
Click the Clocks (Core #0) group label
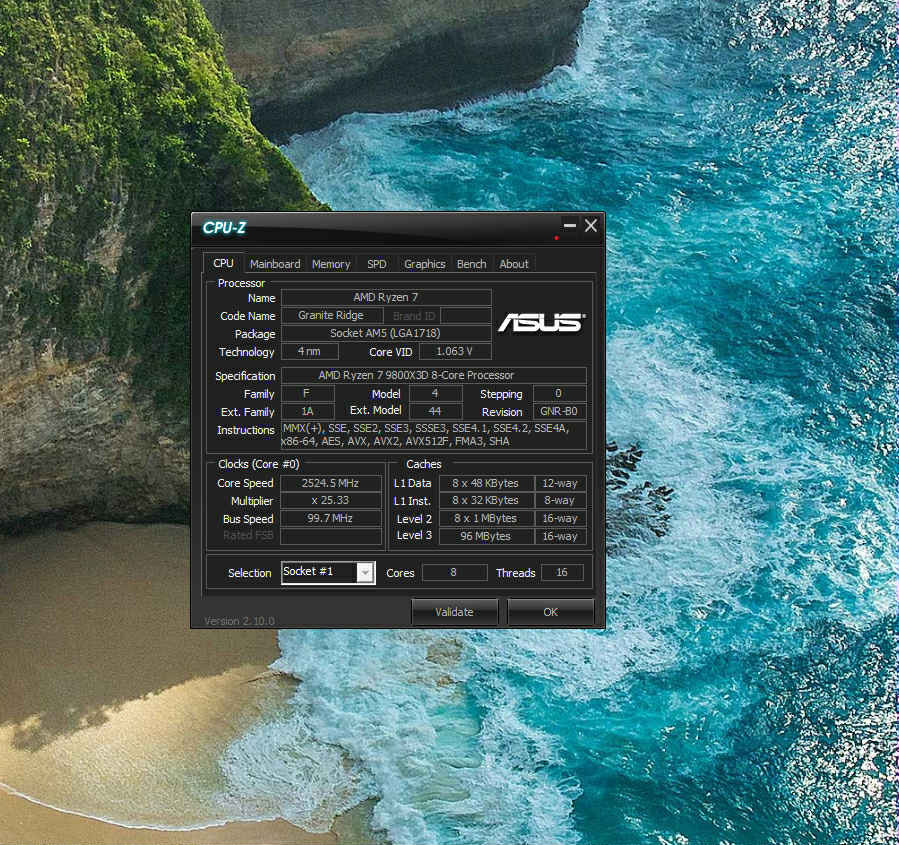click(259, 464)
